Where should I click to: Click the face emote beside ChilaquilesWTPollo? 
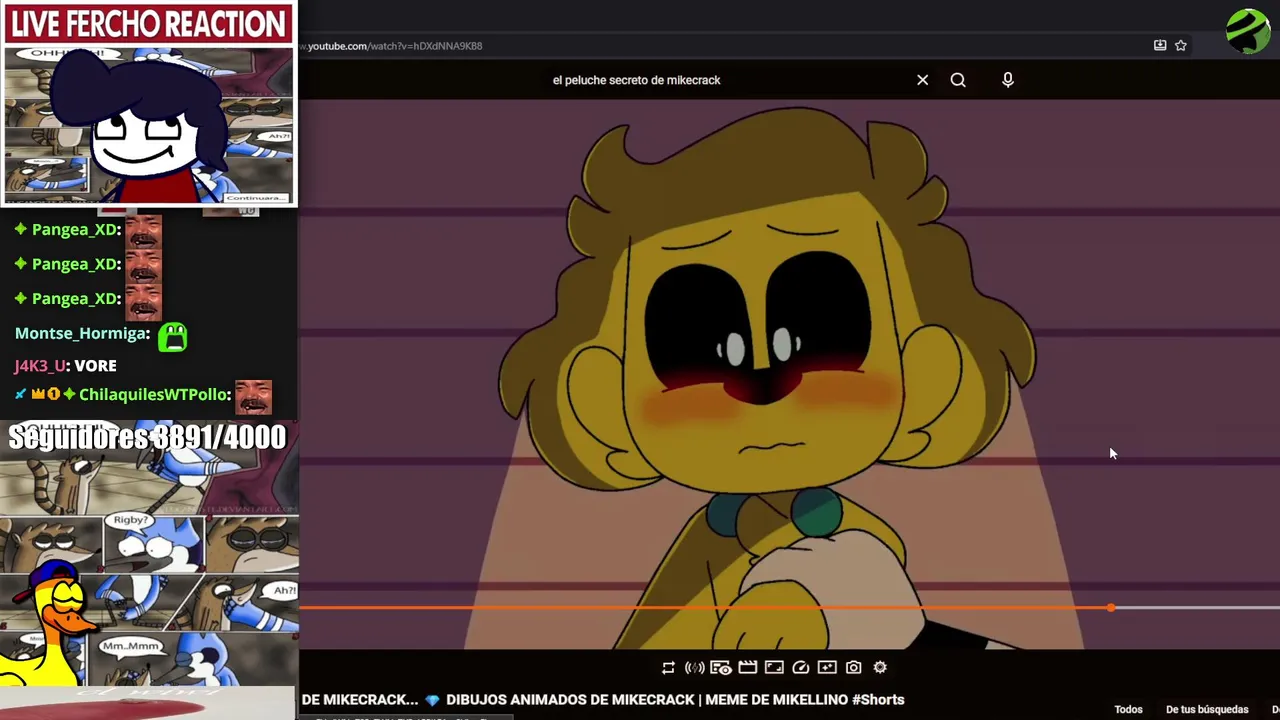pyautogui.click(x=253, y=397)
